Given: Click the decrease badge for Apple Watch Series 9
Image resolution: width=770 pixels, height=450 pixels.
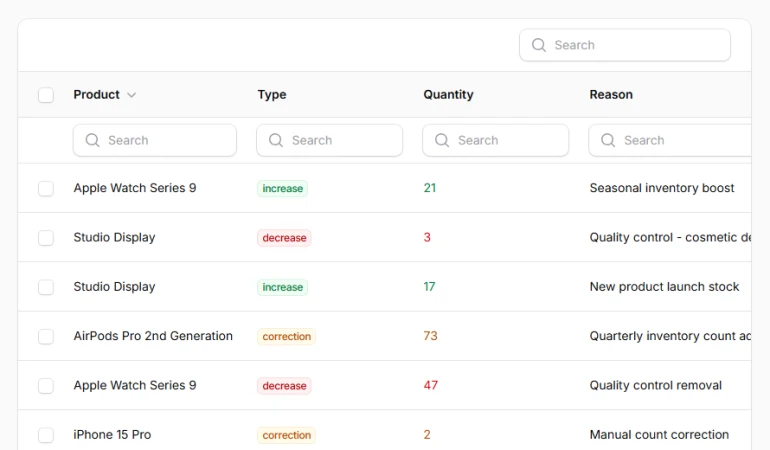Looking at the screenshot, I should [x=284, y=386].
